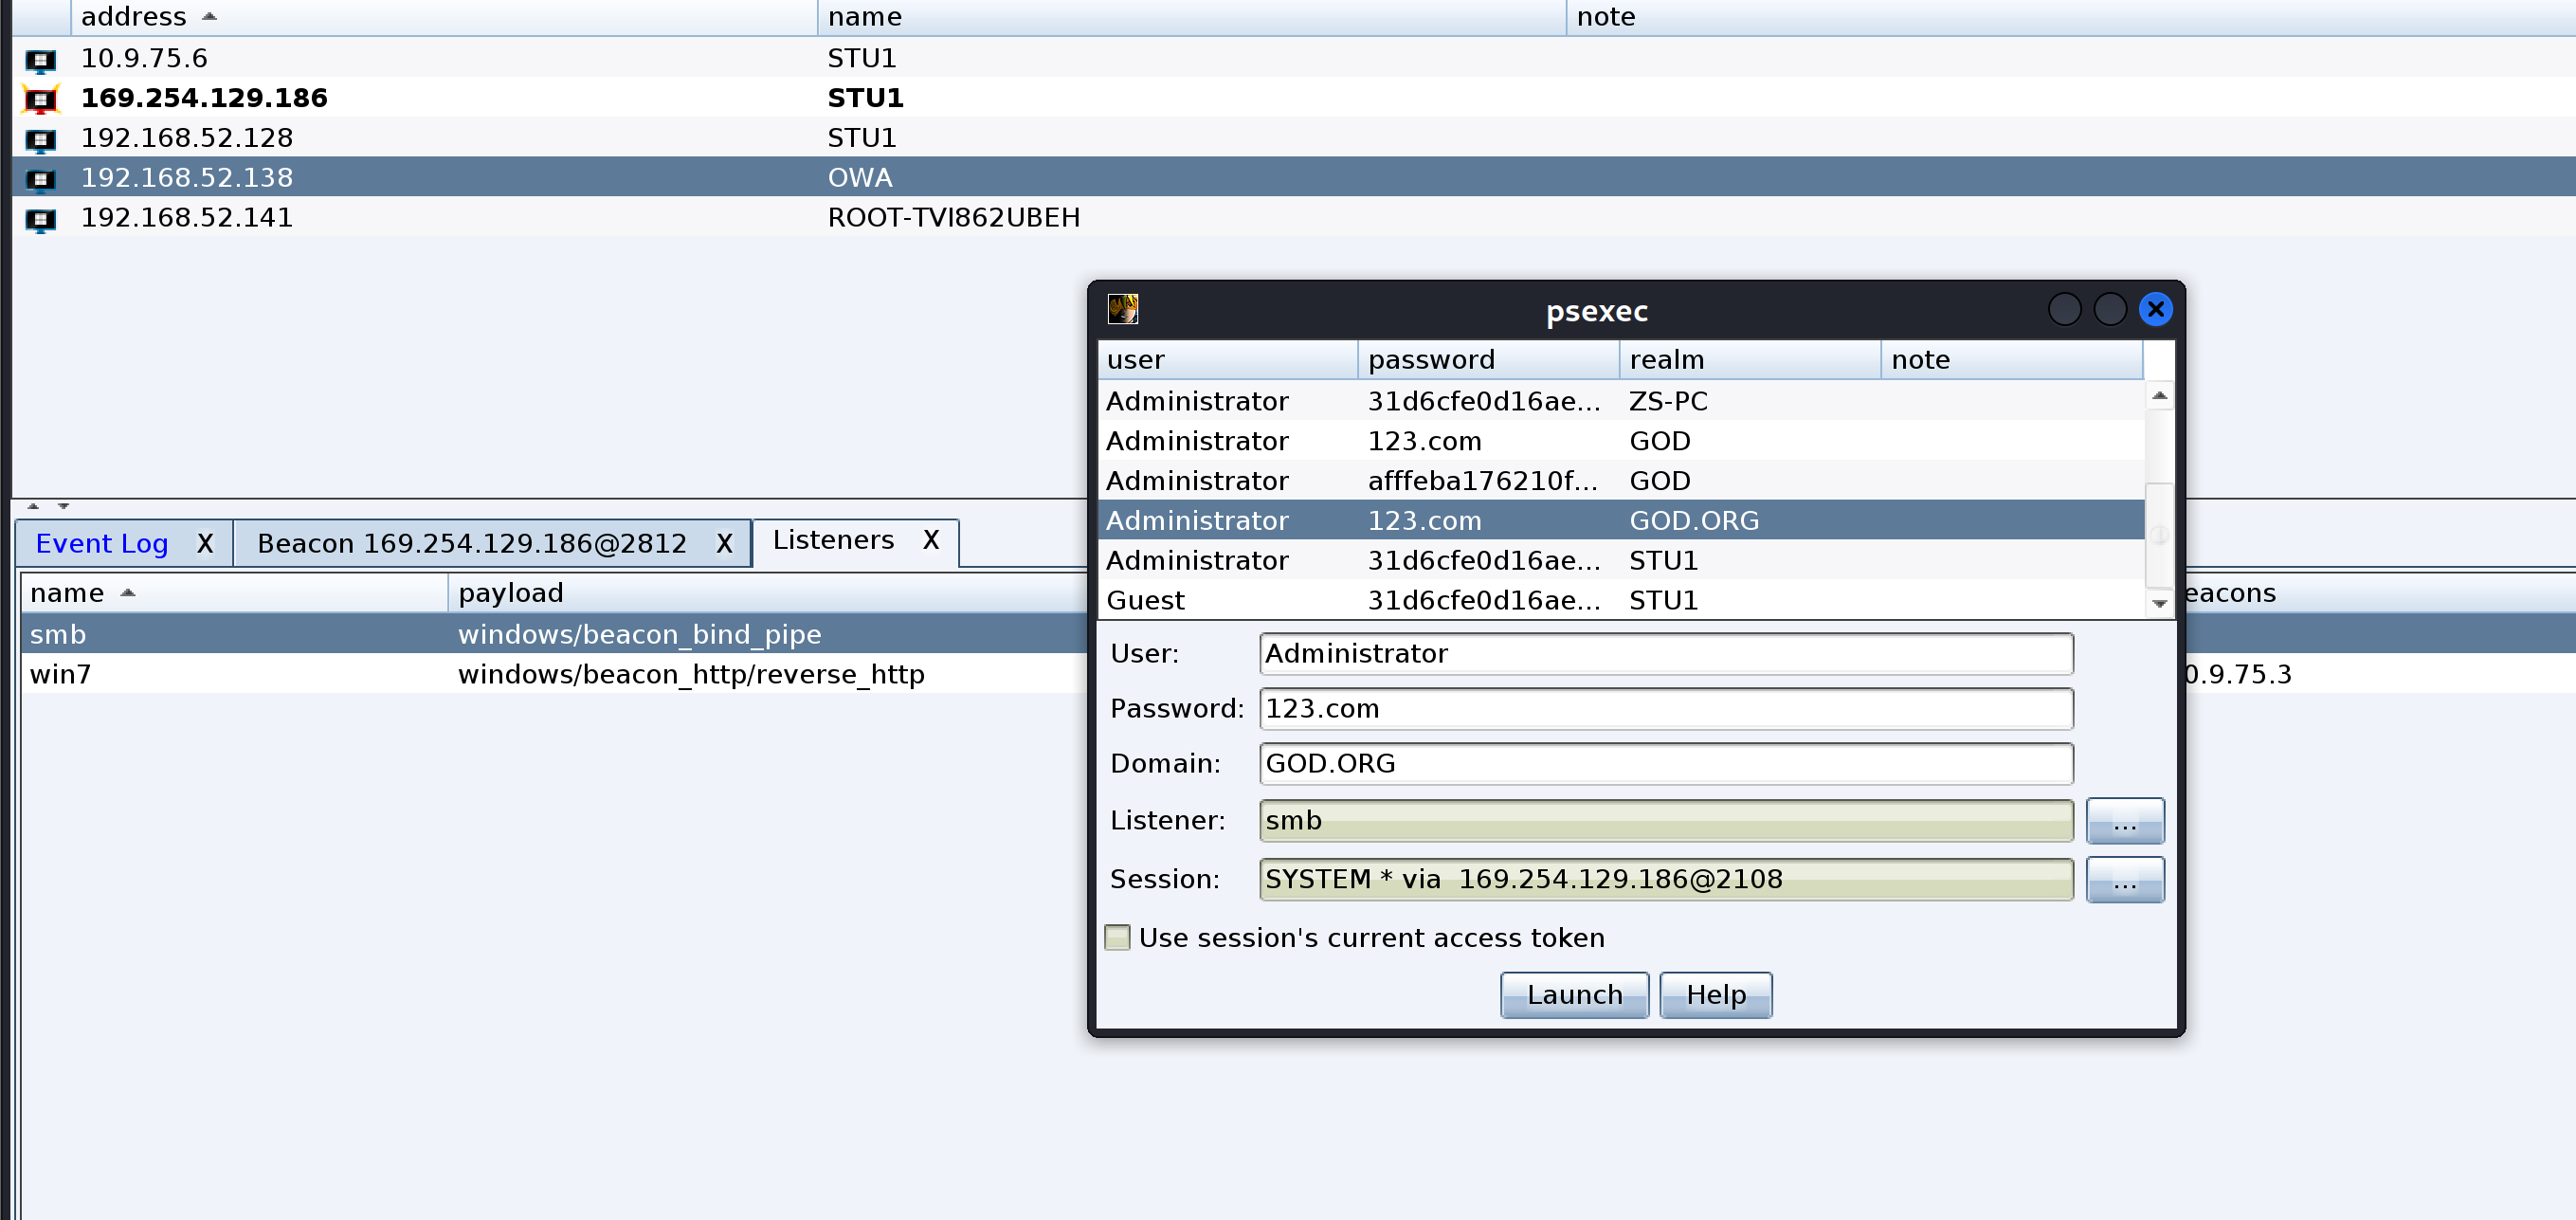Click the Domain input field

1665,763
